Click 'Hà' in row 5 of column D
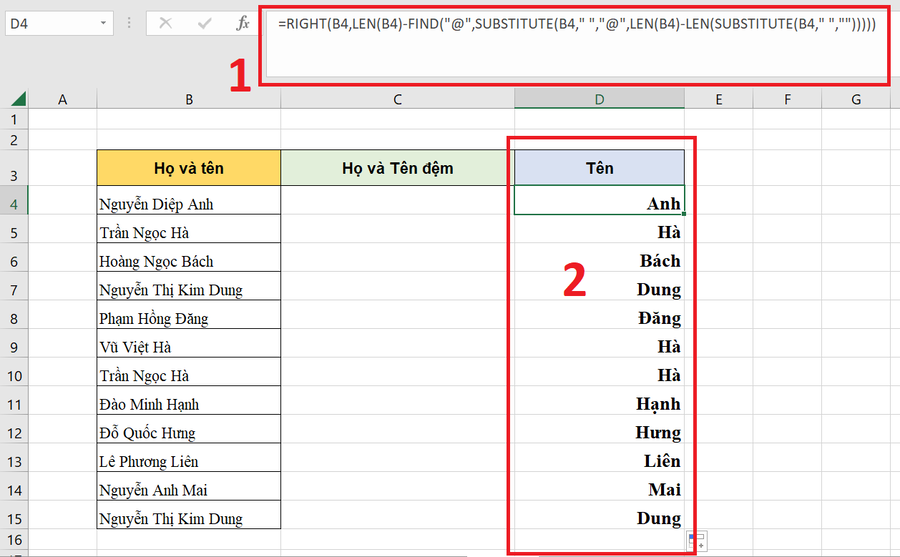The height and width of the screenshot is (557, 900). [x=599, y=229]
